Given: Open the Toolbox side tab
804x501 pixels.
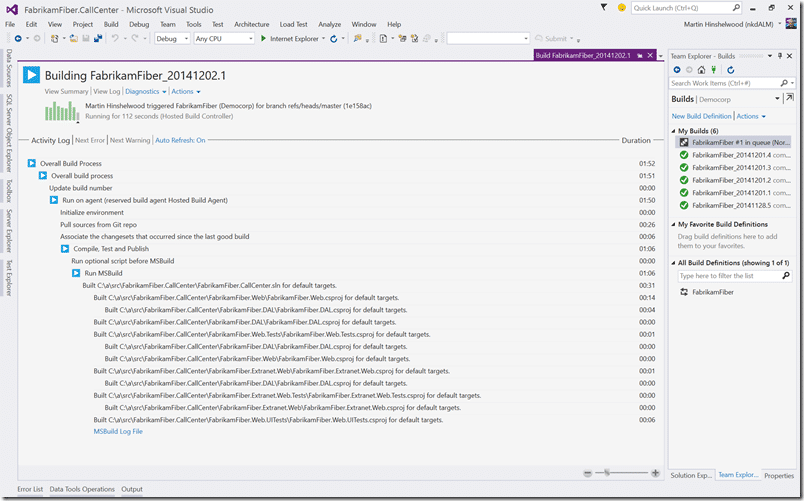Looking at the screenshot, I should pyautogui.click(x=9, y=190).
